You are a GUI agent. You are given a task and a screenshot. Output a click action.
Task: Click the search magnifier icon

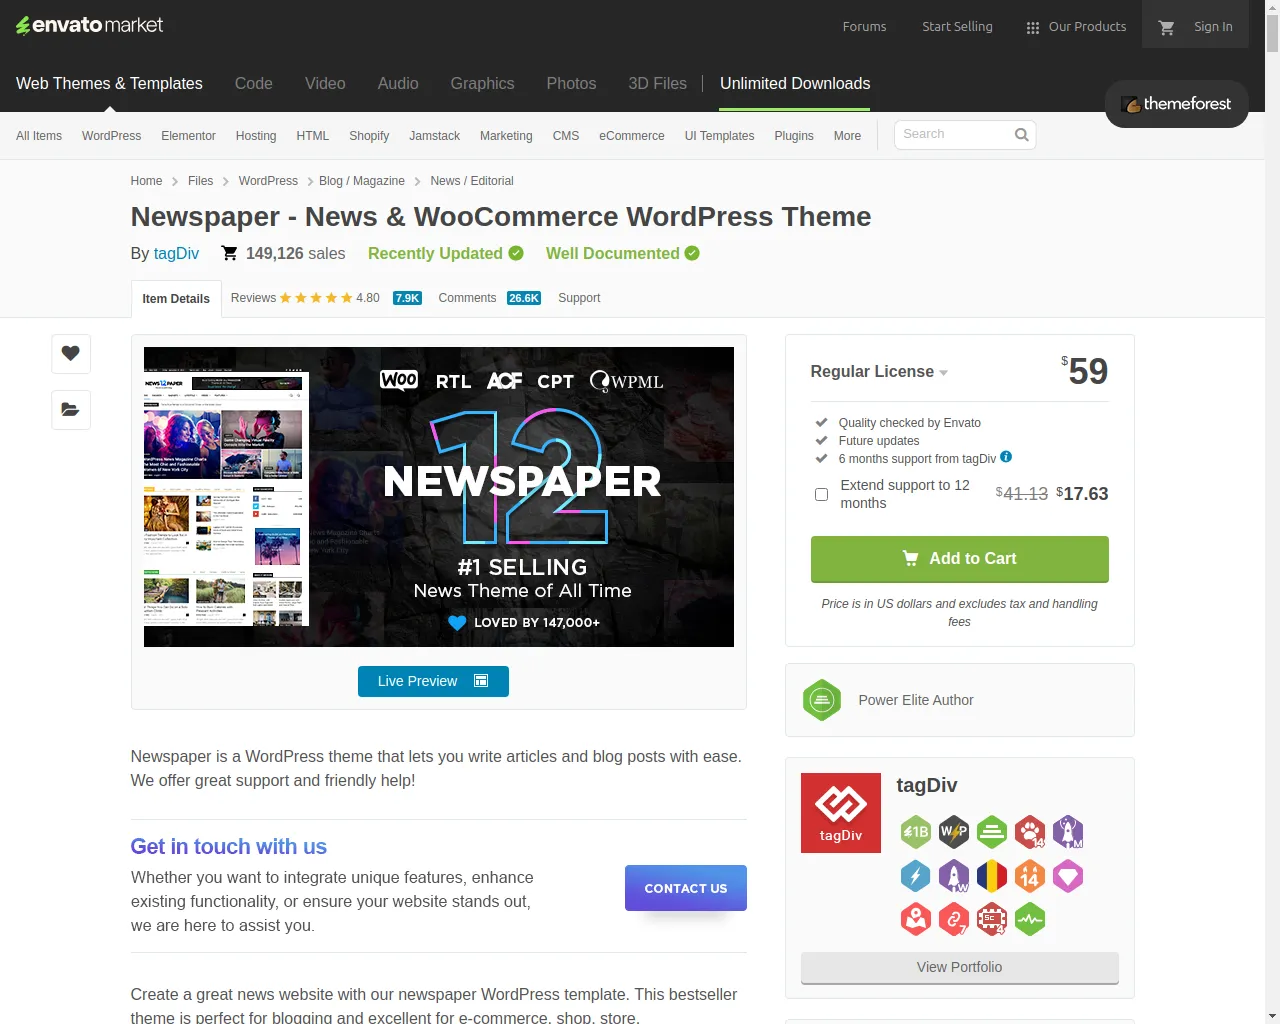coord(1021,134)
